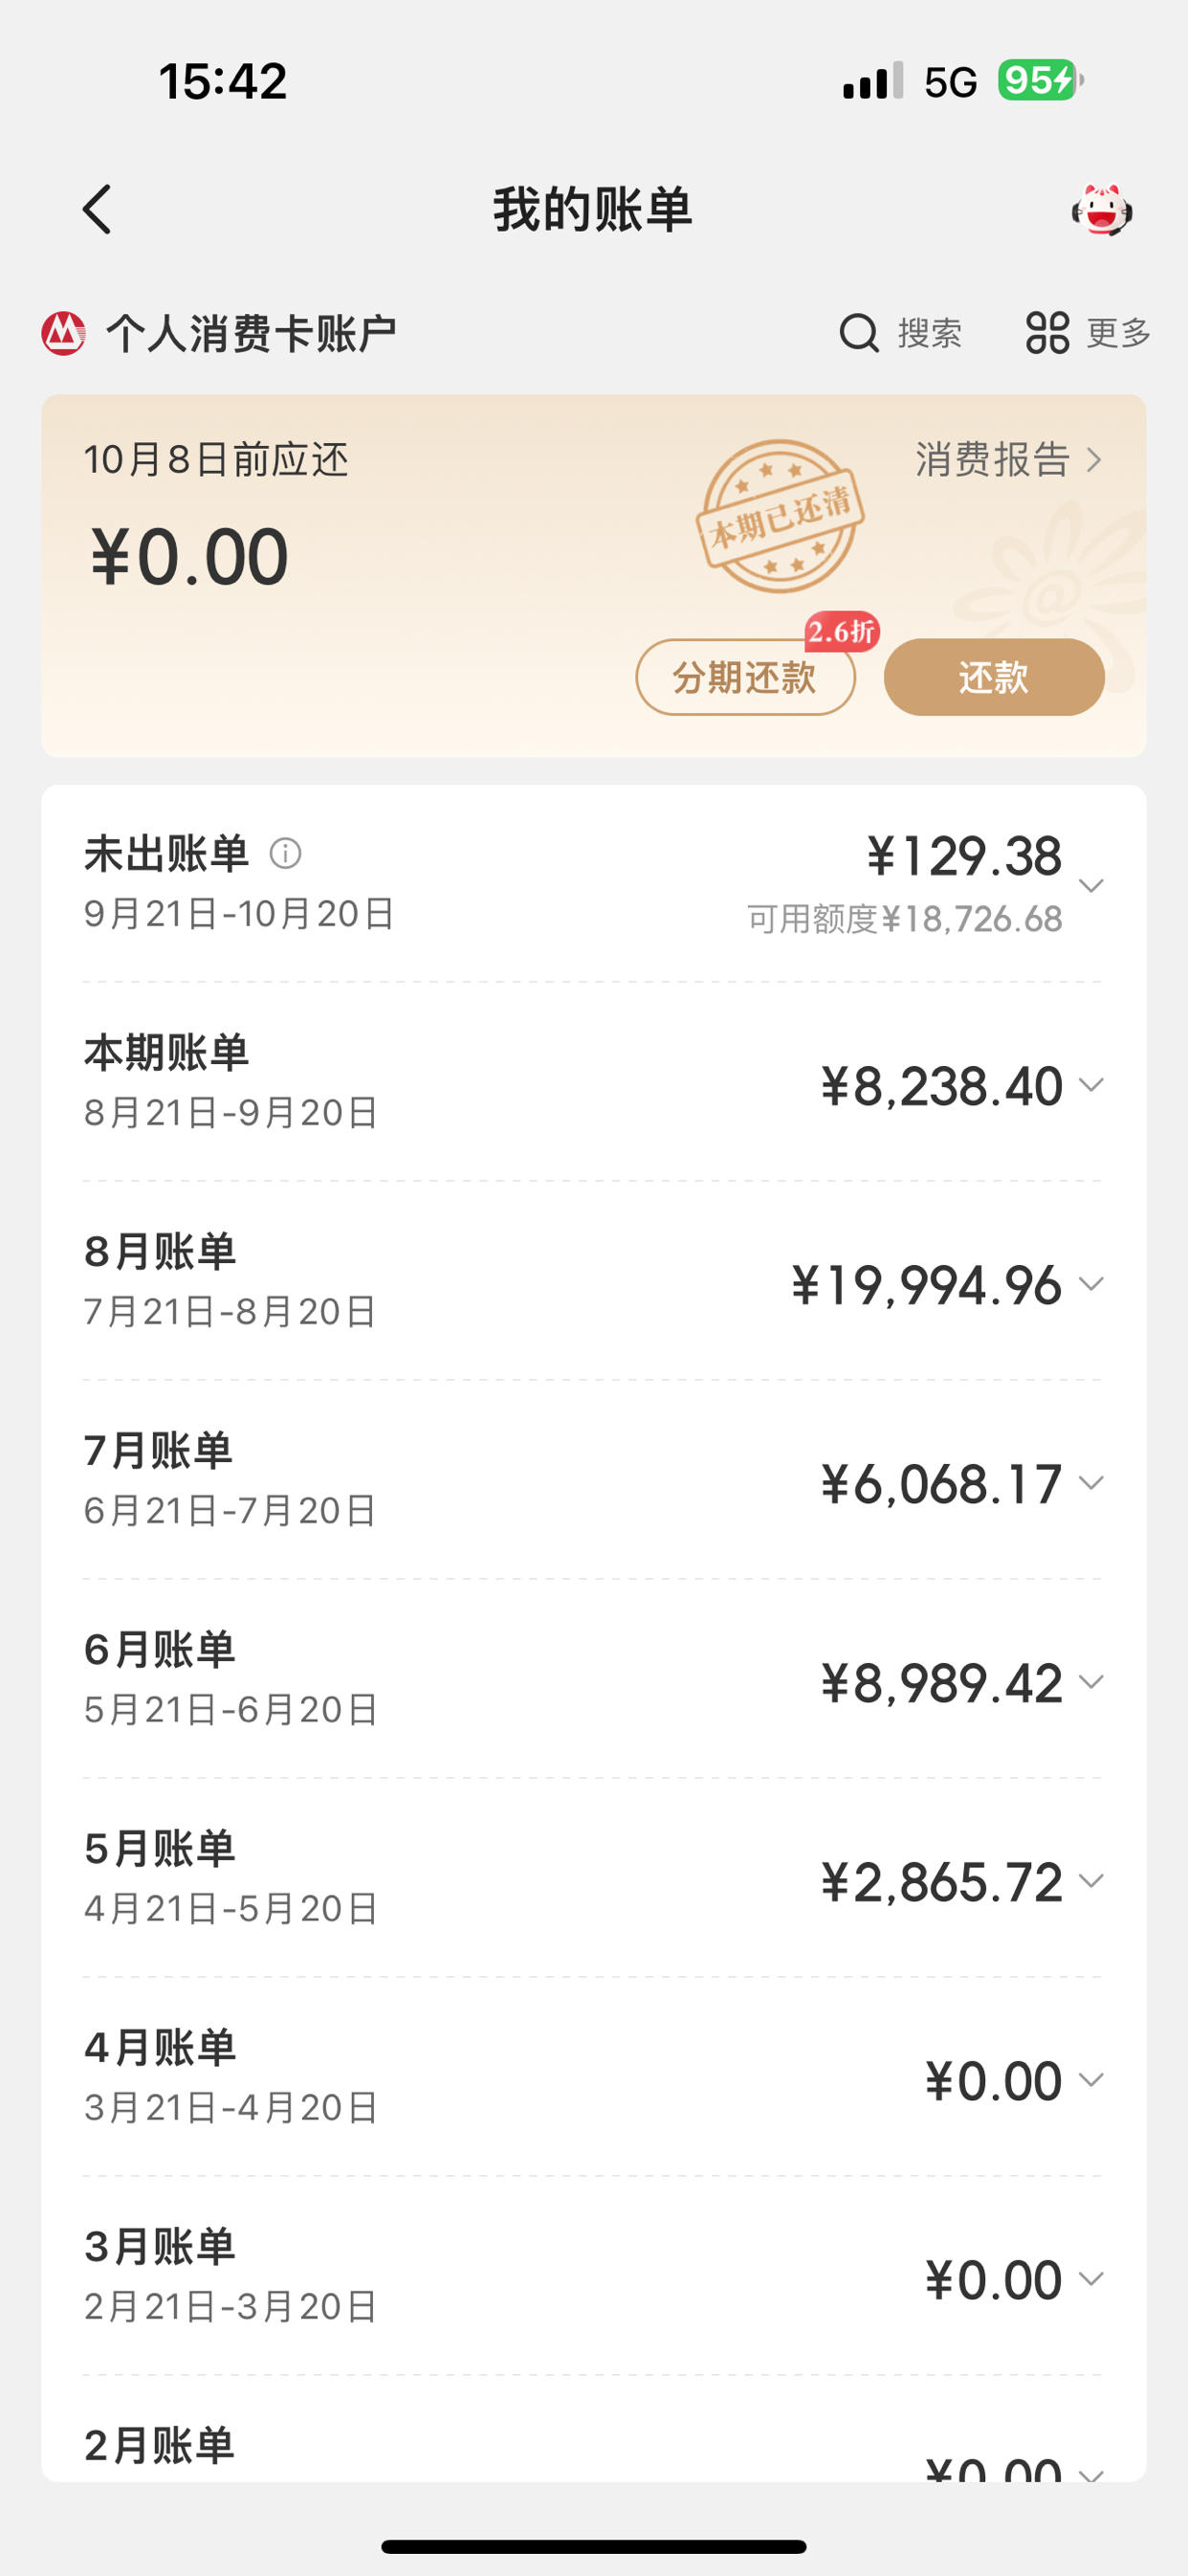The height and width of the screenshot is (2576, 1188).
Task: Expand the 未出账单 row chevron
Action: (x=1091, y=886)
